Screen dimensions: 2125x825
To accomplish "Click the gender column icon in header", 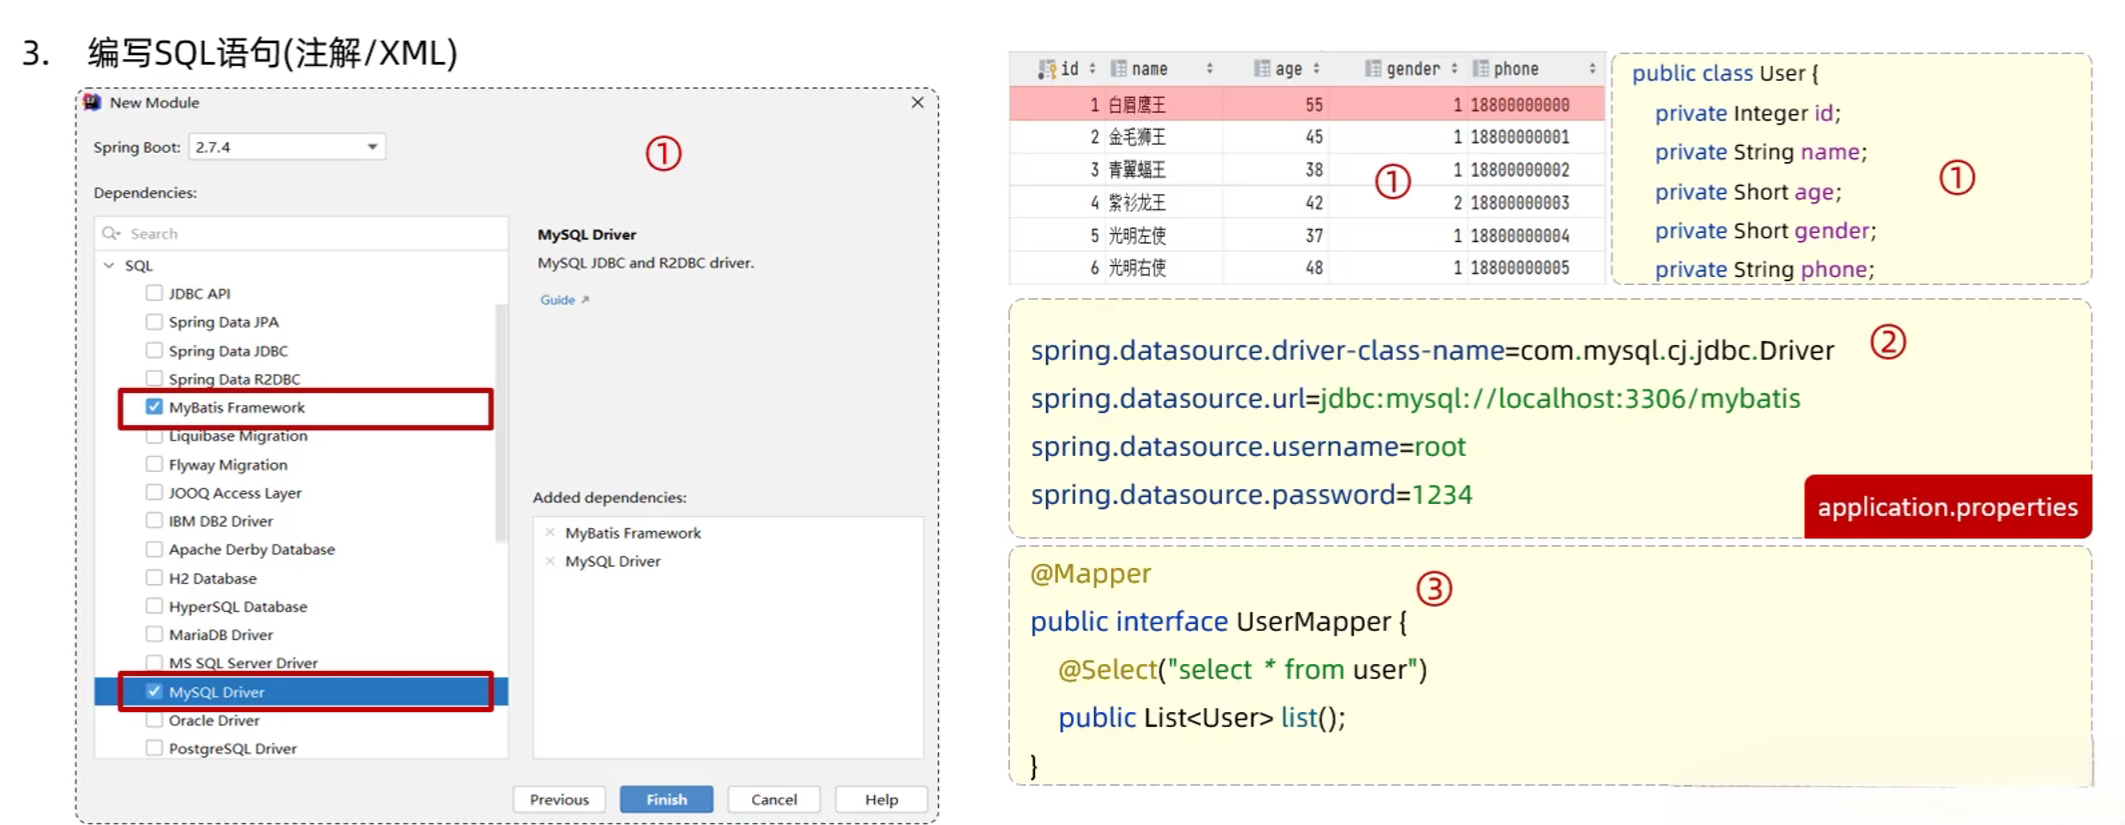I will pyautogui.click(x=1373, y=69).
